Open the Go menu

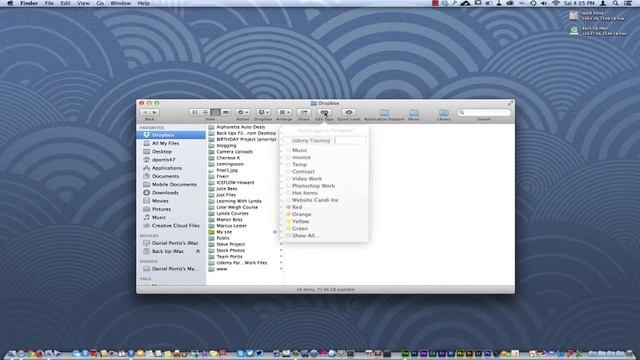click(100, 3)
